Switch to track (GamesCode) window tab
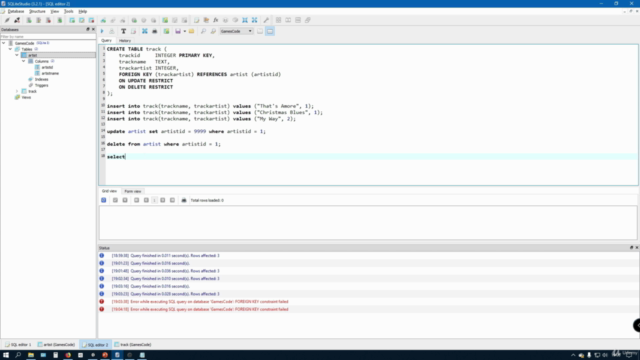This screenshot has height=360, width=640. pyautogui.click(x=133, y=344)
